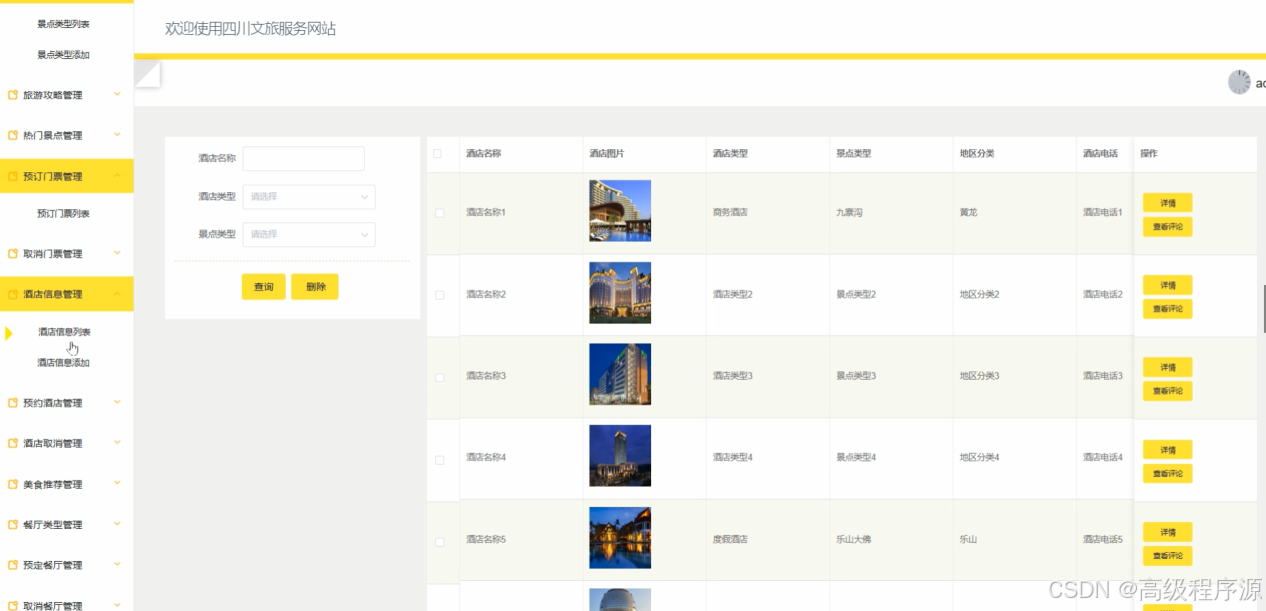
Task: Click the icon beside 取消餐厅管理
Action: point(13,605)
